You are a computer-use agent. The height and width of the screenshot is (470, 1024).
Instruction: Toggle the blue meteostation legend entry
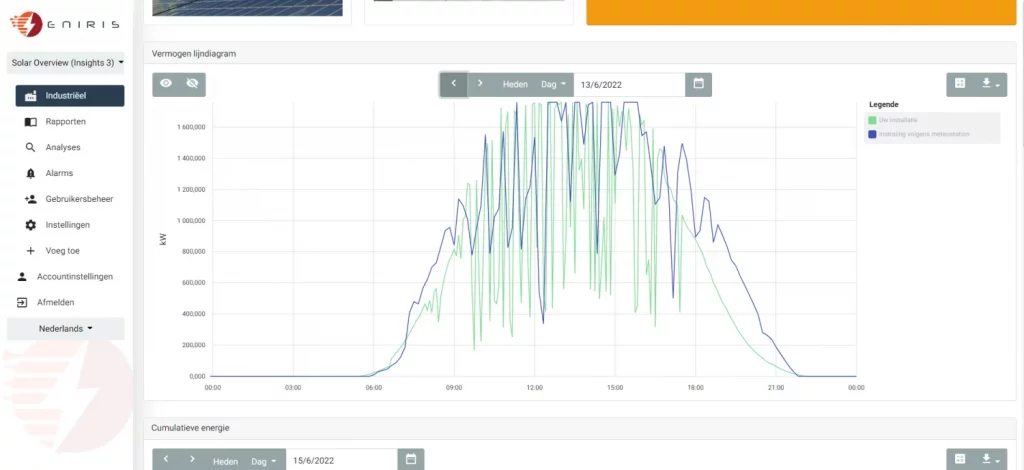point(919,134)
